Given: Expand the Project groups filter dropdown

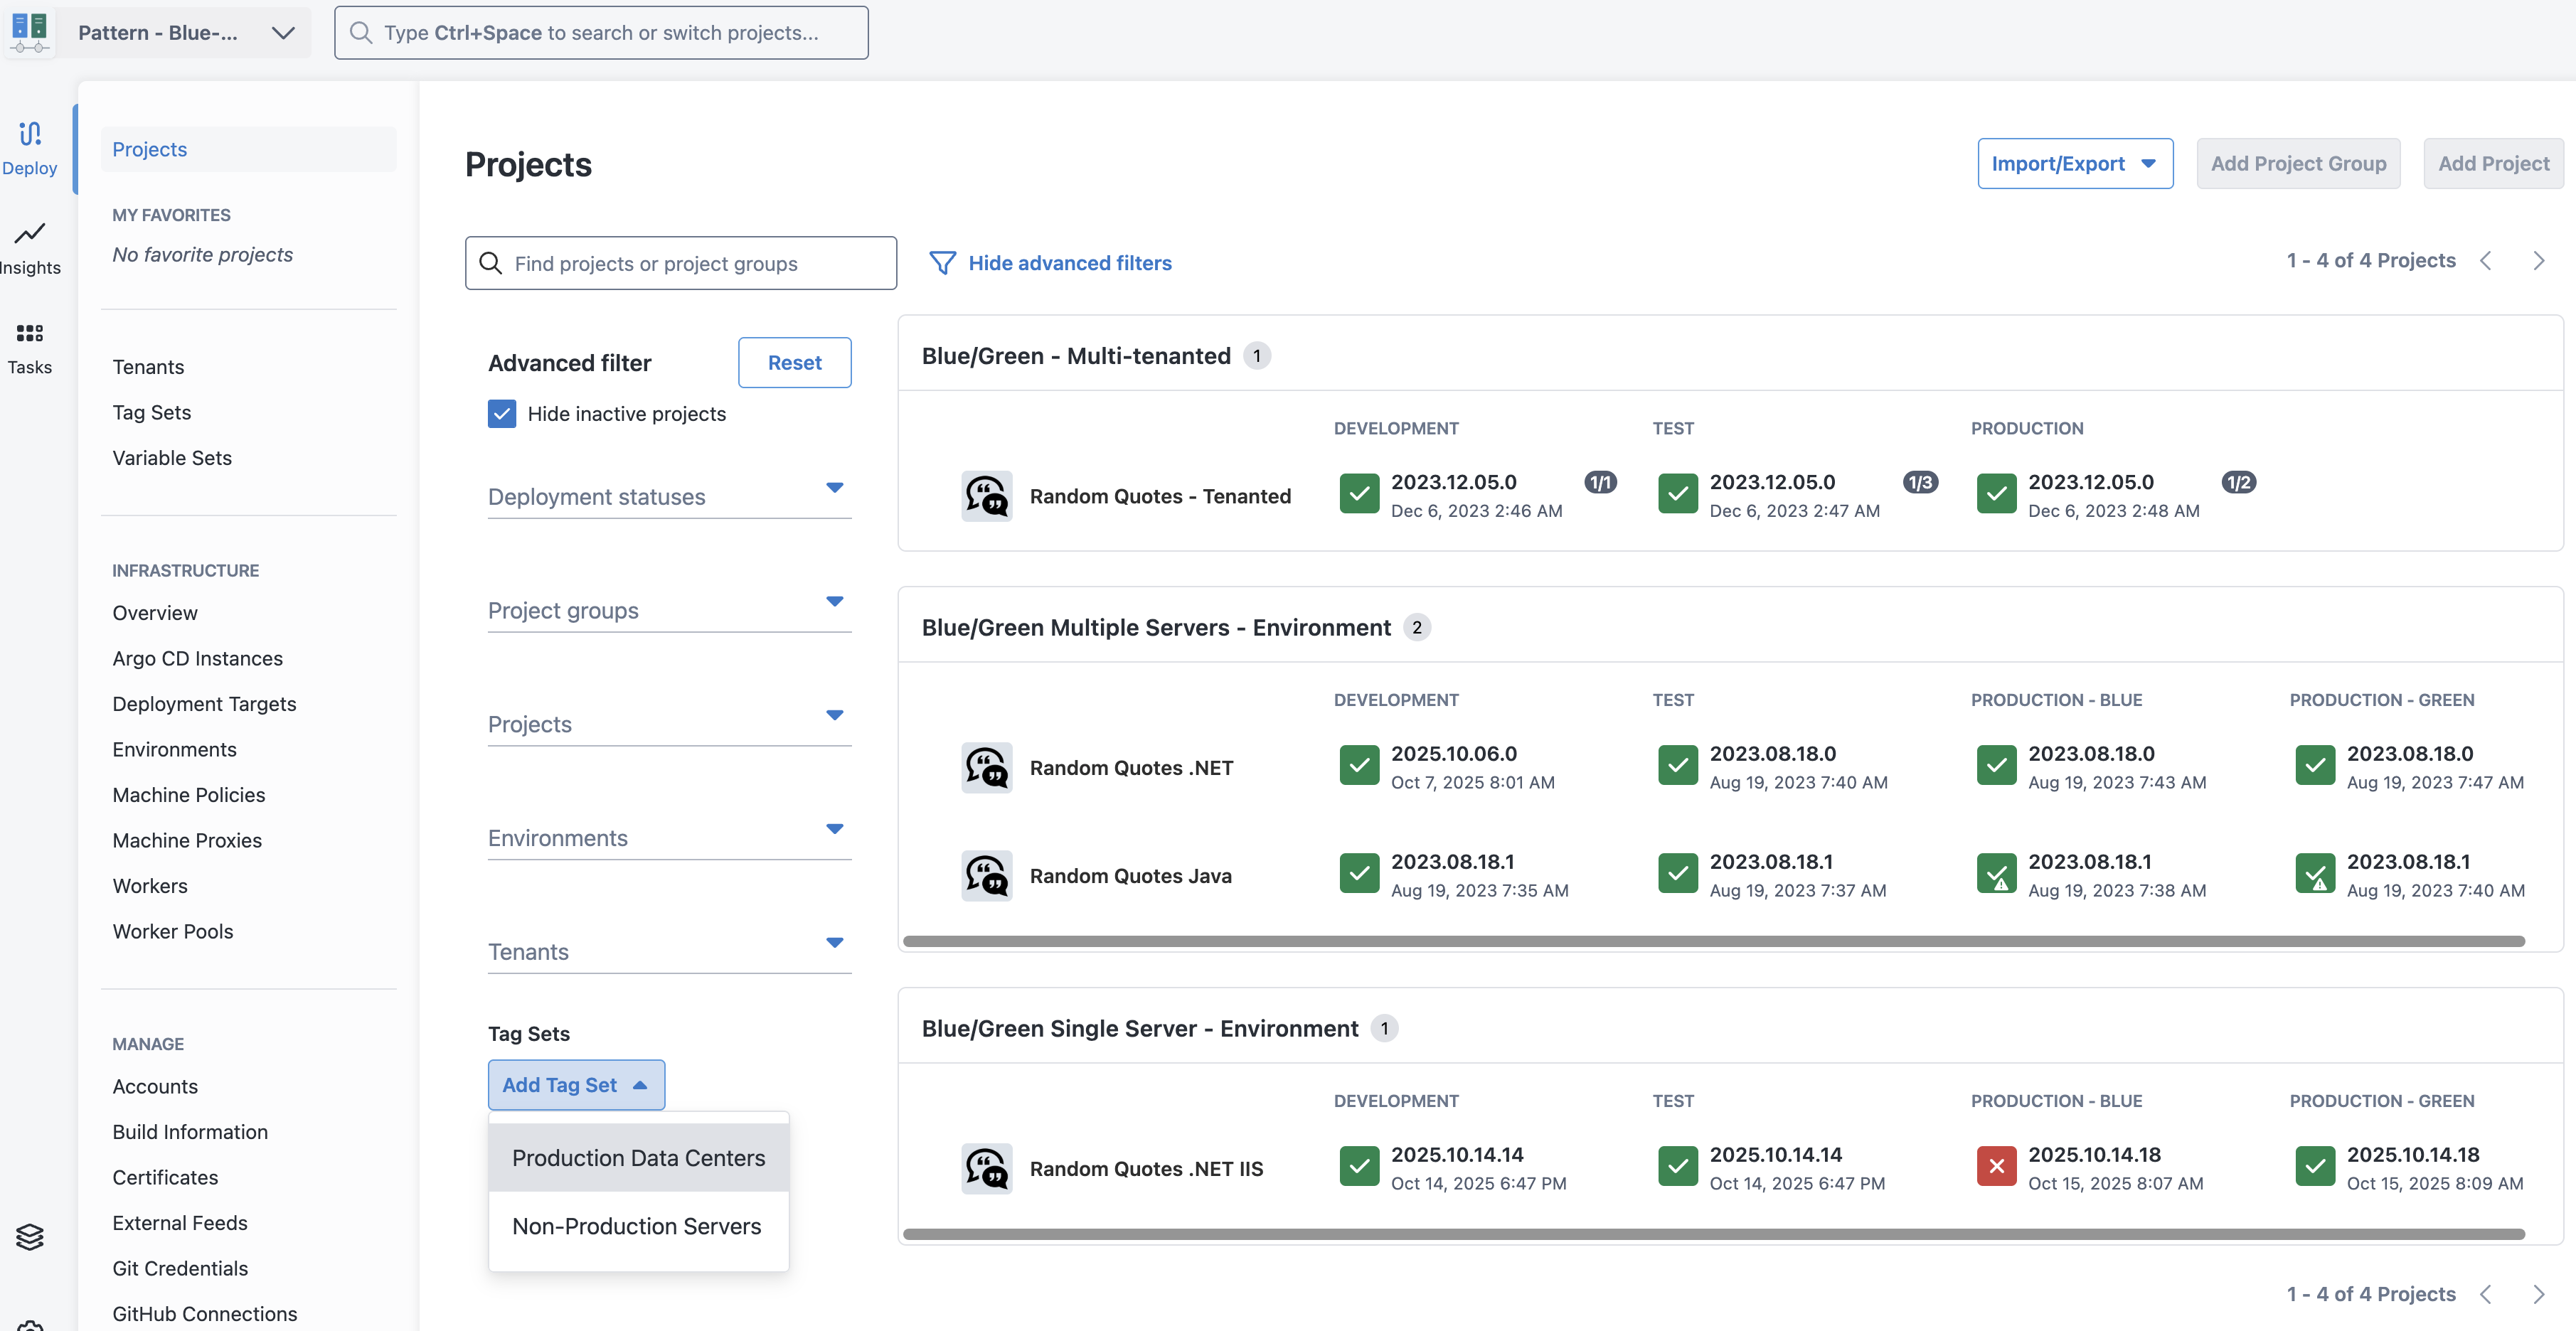Looking at the screenshot, I should 669,610.
